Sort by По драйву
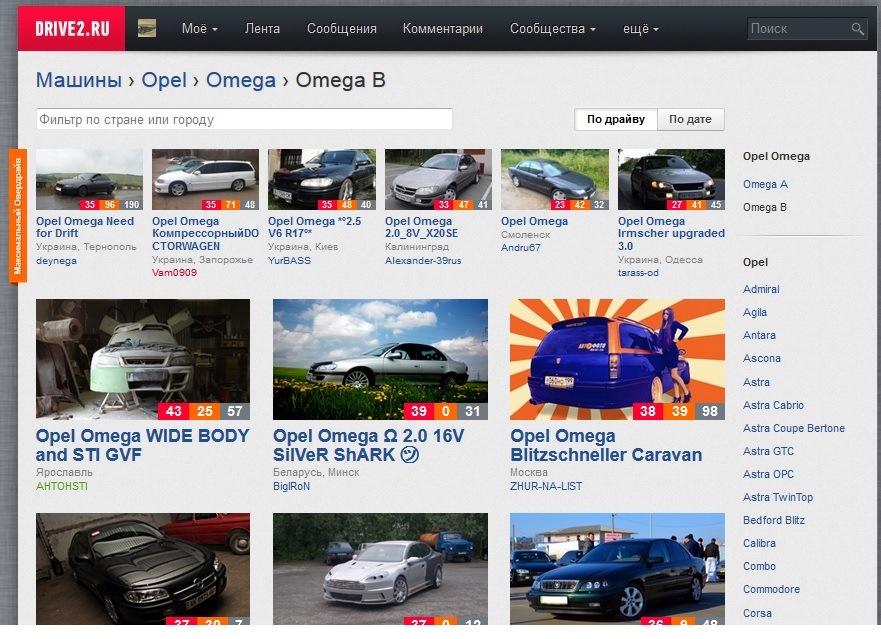This screenshot has width=881, height=639. point(616,119)
